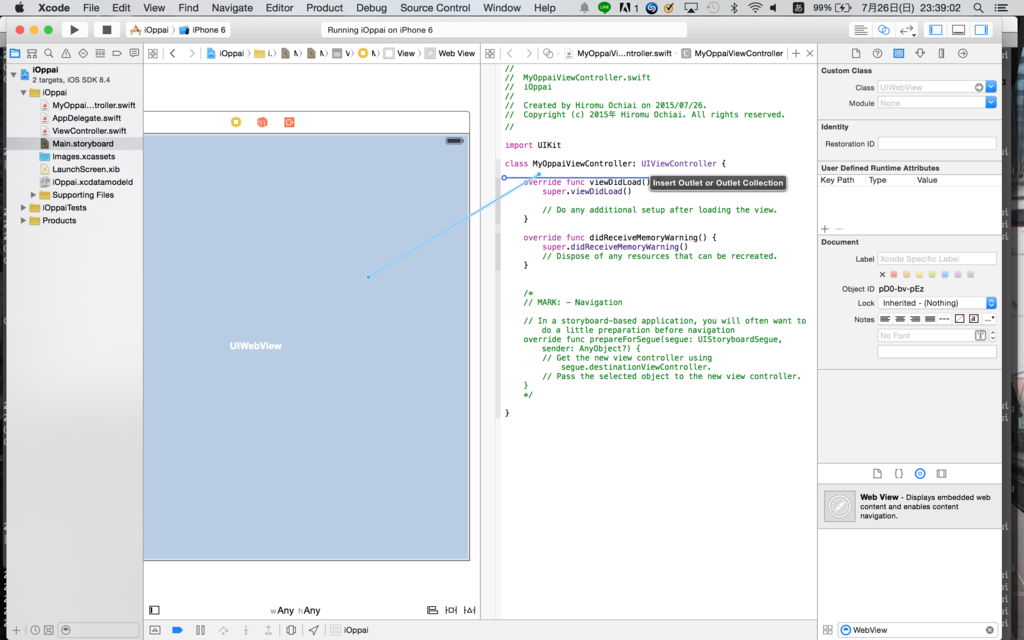Stop the running app with Stop button

(106, 30)
